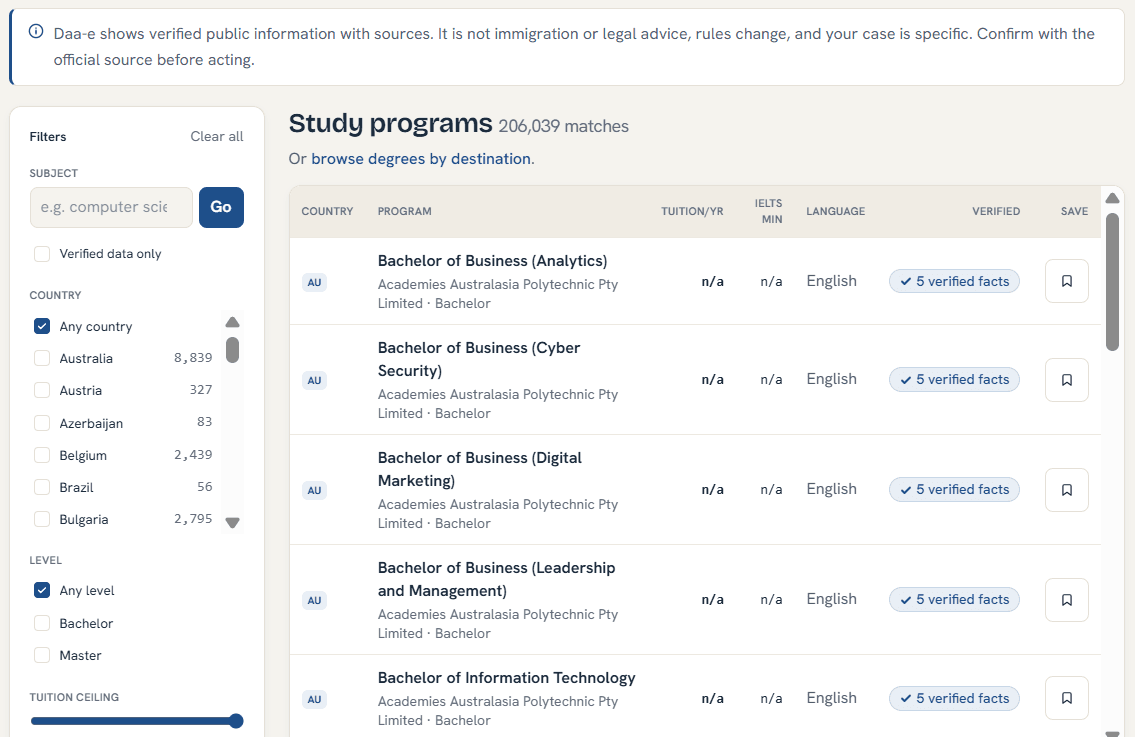Check the Austria country filter
This screenshot has width=1135, height=737.
[x=42, y=390]
